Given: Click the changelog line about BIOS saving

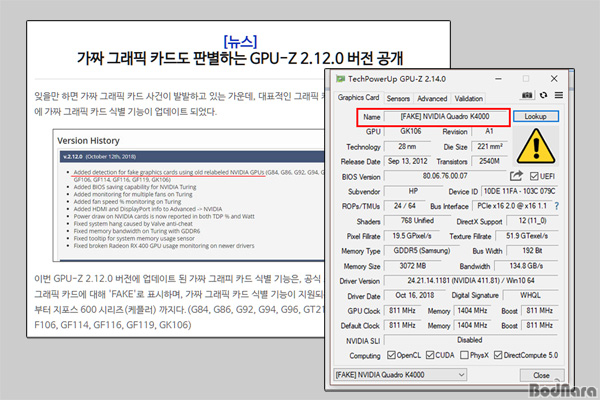Looking at the screenshot, I should click(x=135, y=187).
